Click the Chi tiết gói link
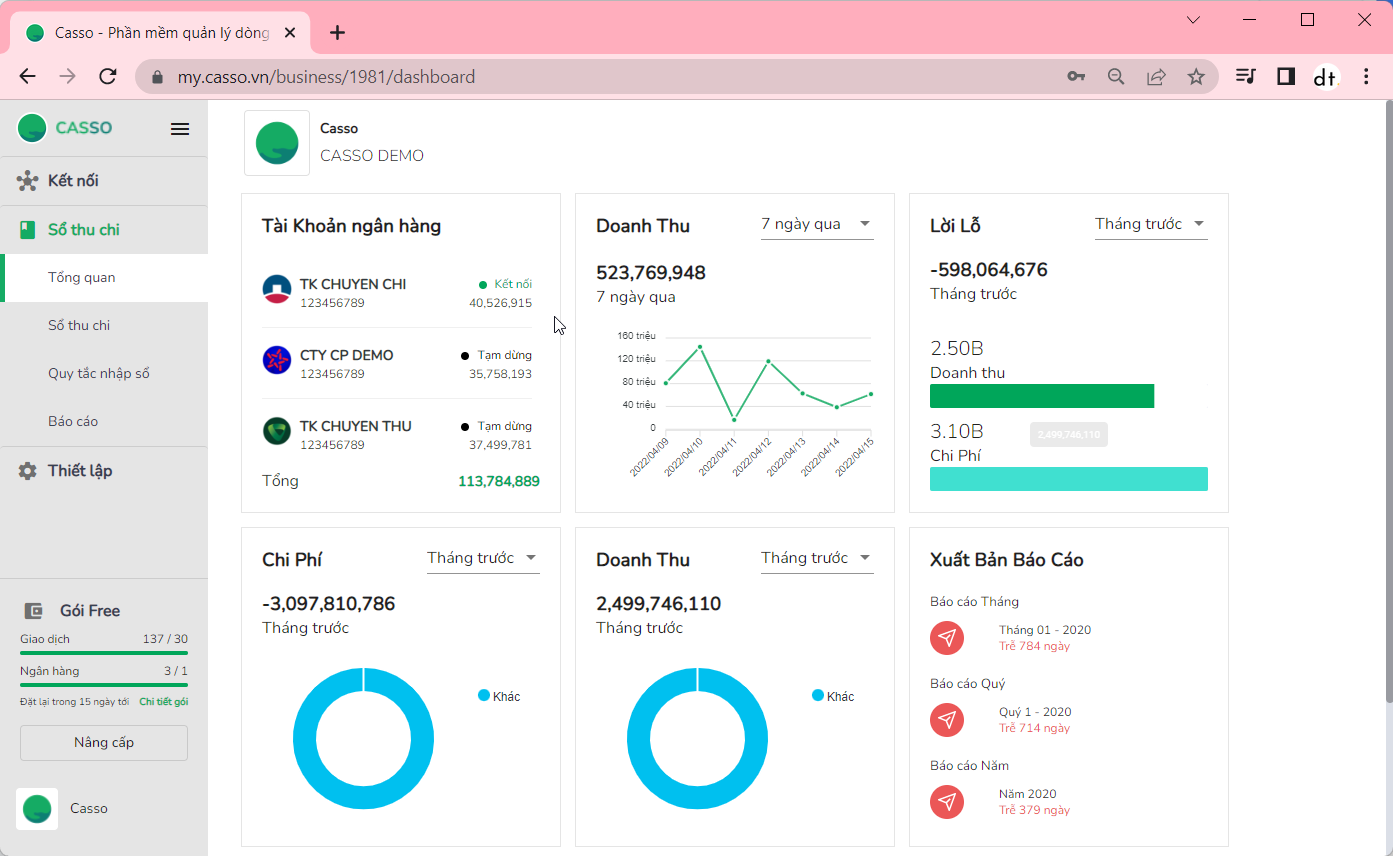 click(x=163, y=702)
